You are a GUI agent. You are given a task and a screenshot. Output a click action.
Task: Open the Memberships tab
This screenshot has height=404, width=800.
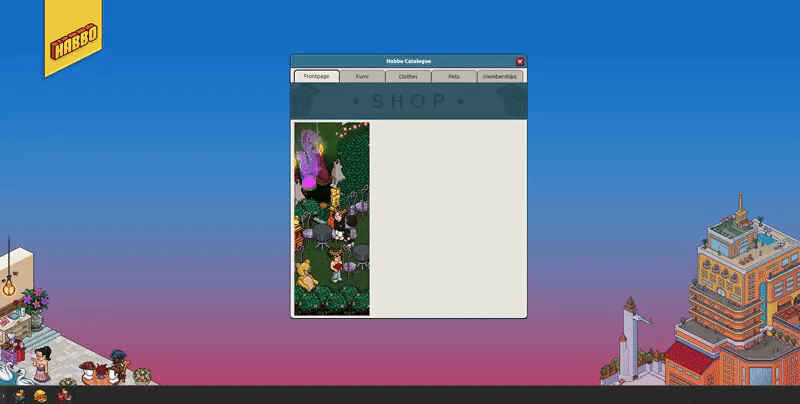tap(500, 77)
